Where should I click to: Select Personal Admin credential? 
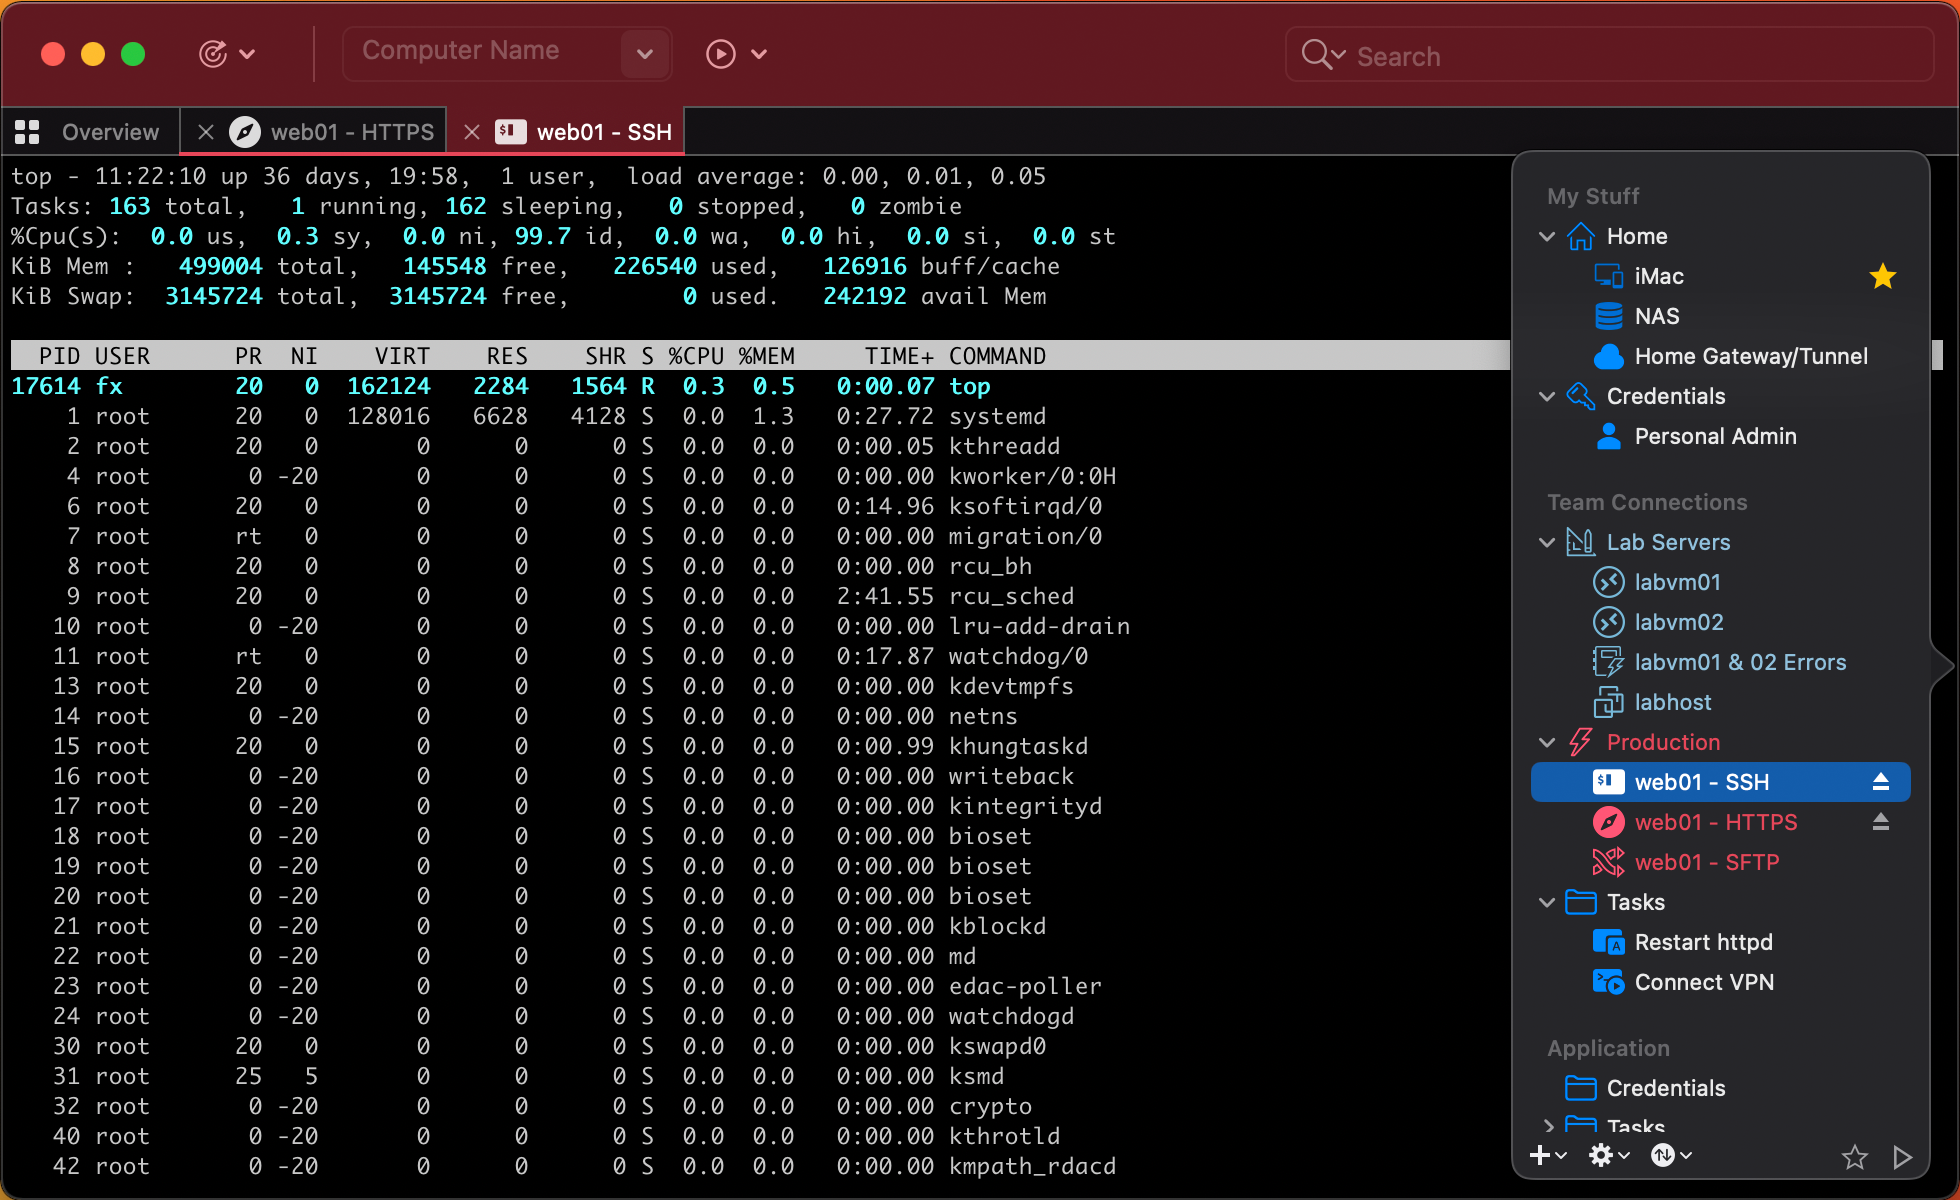[1715, 436]
